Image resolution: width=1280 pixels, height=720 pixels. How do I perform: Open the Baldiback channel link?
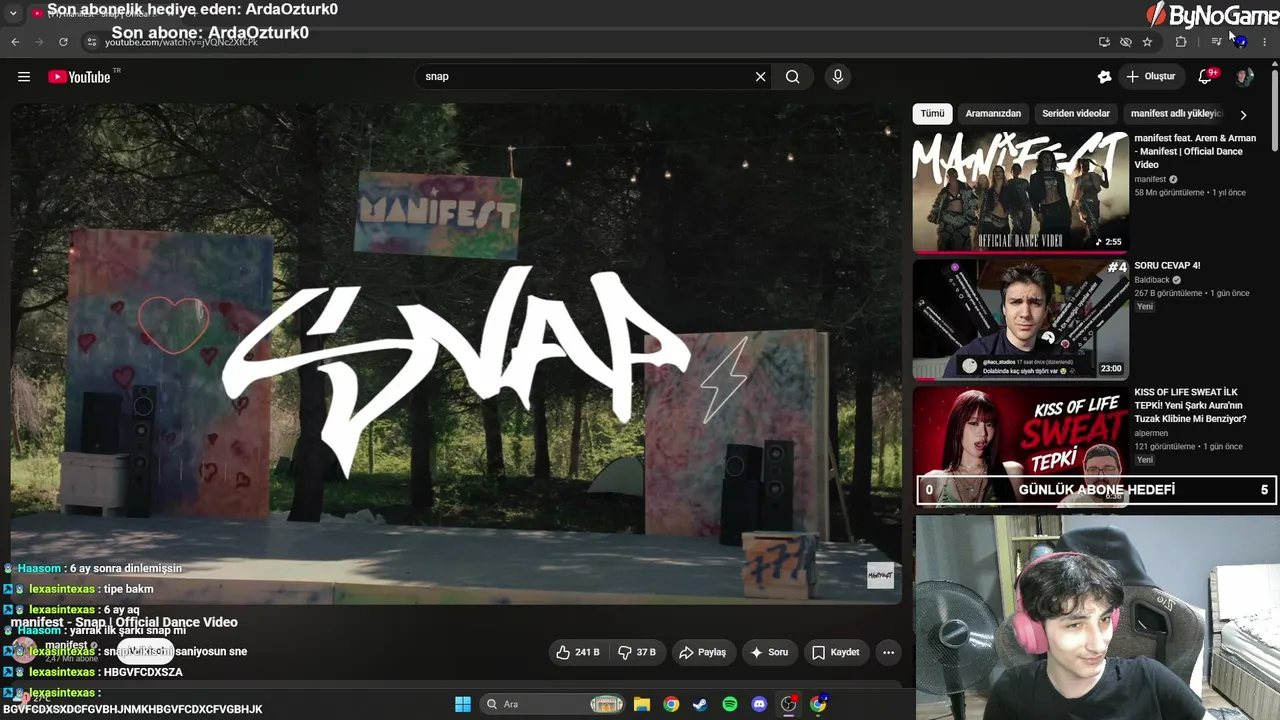(1152, 280)
